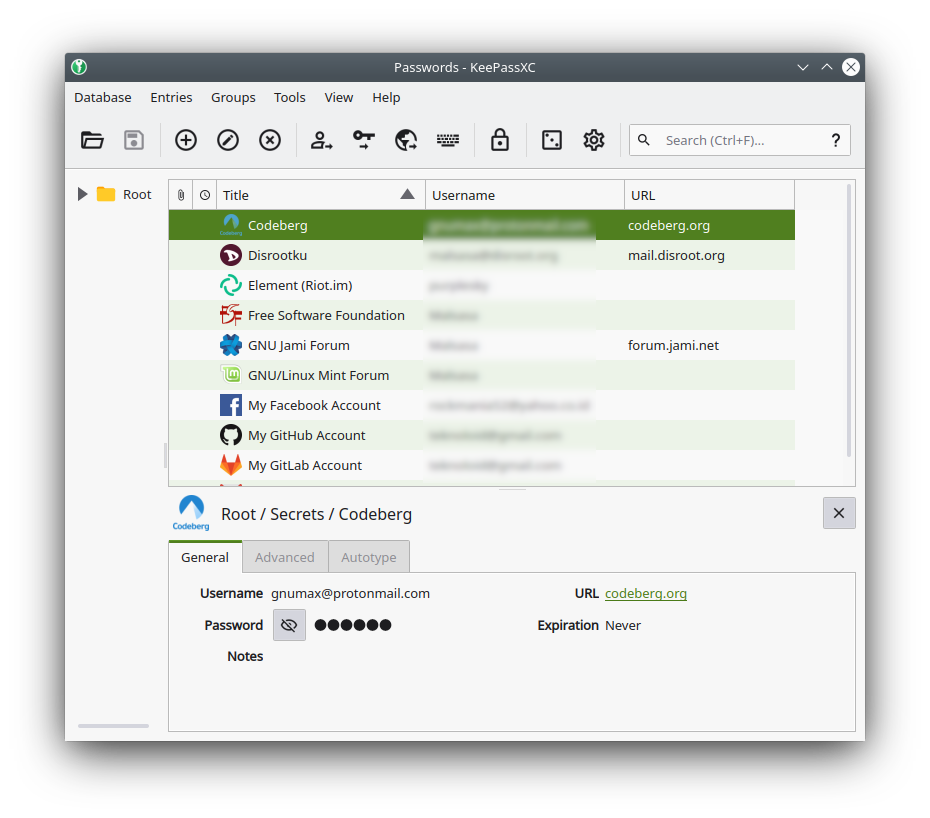Click the Element (Riot.im) entry icon
This screenshot has width=930, height=818.
[x=231, y=285]
